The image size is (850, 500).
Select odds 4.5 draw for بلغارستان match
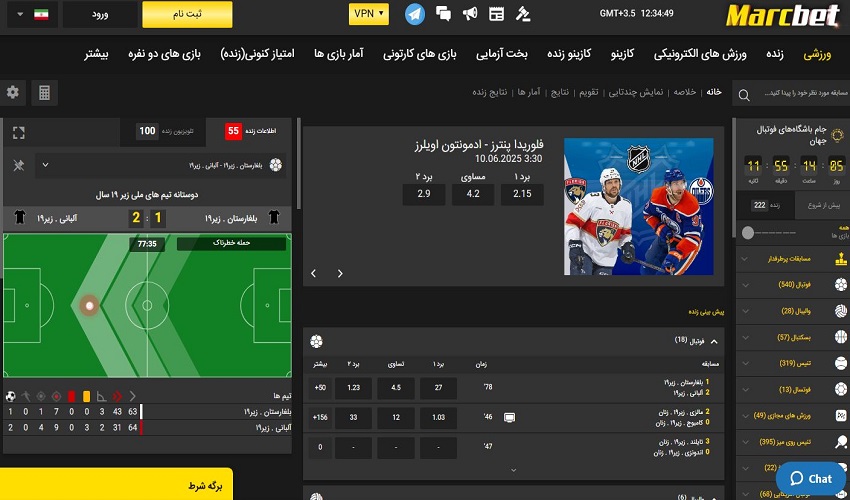[396, 388]
